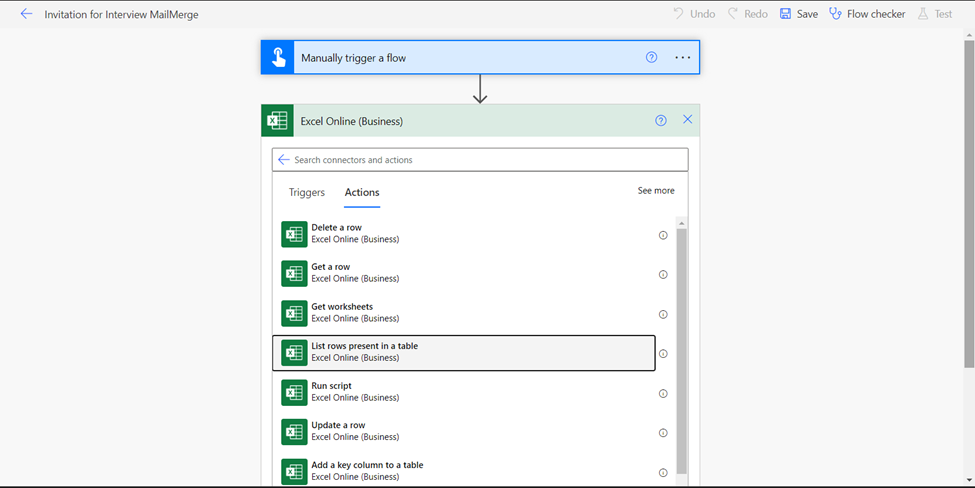Click the page vertical scrollbar thumb

969,204
